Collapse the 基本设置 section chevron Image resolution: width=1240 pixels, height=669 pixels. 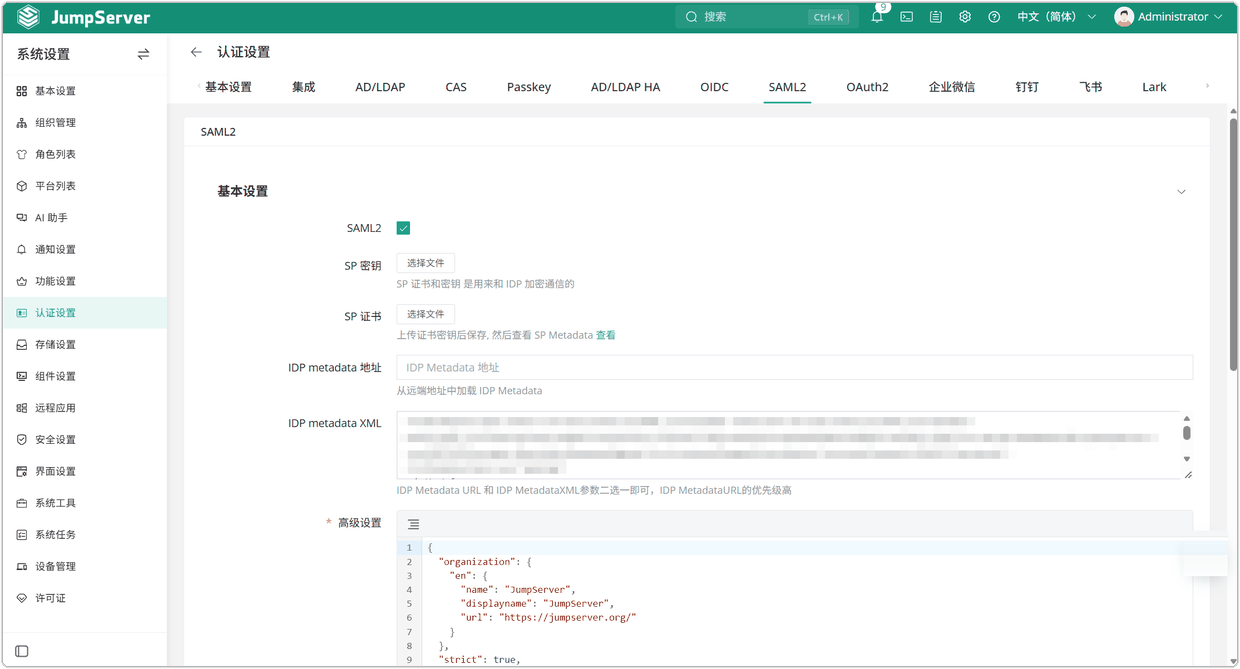(1181, 192)
